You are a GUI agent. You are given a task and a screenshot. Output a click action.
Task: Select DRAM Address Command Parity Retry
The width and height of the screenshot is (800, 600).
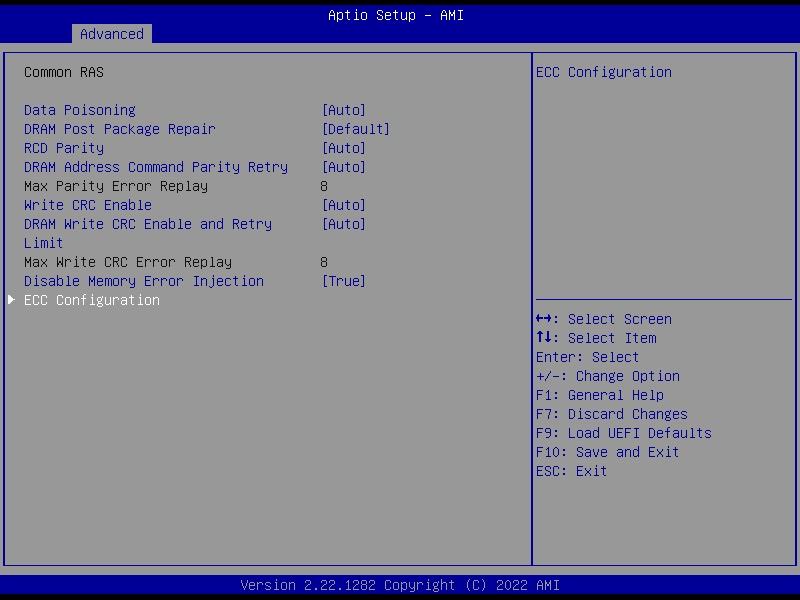[x=156, y=167]
